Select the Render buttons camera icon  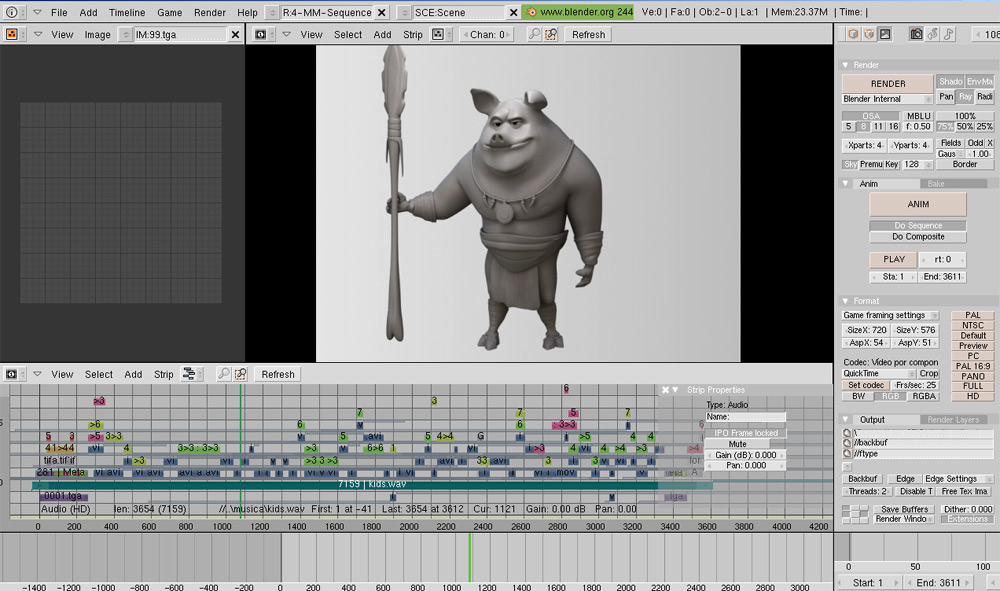coord(916,34)
